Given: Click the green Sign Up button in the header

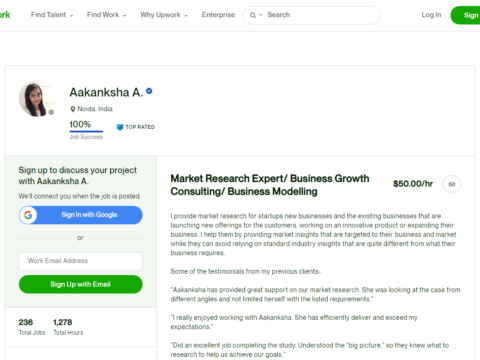Looking at the screenshot, I should pyautogui.click(x=465, y=15).
